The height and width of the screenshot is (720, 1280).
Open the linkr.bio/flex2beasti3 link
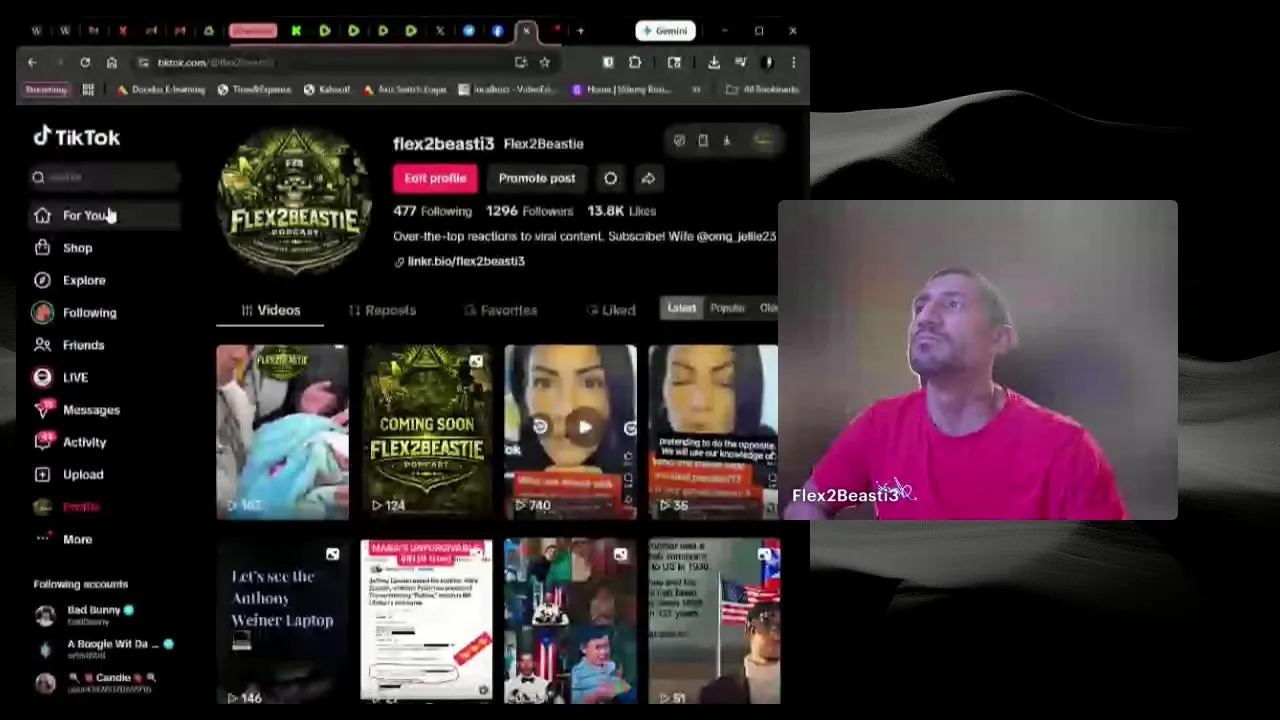click(x=465, y=261)
